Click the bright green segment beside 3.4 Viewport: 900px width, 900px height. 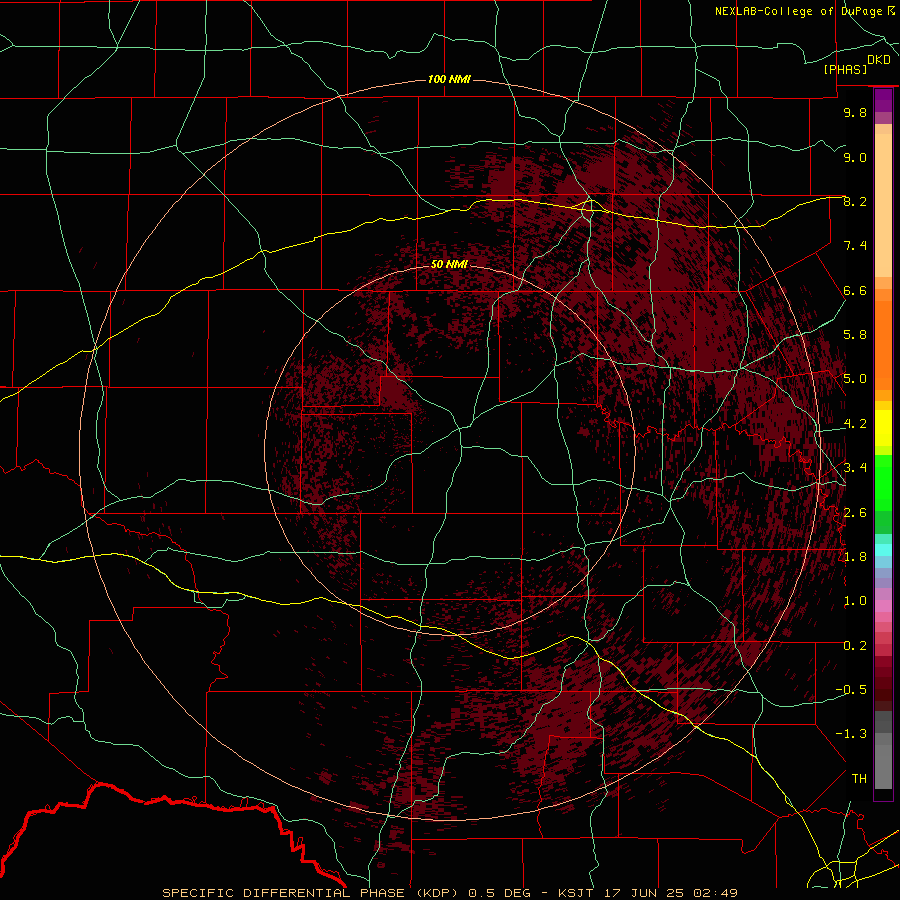click(x=883, y=481)
